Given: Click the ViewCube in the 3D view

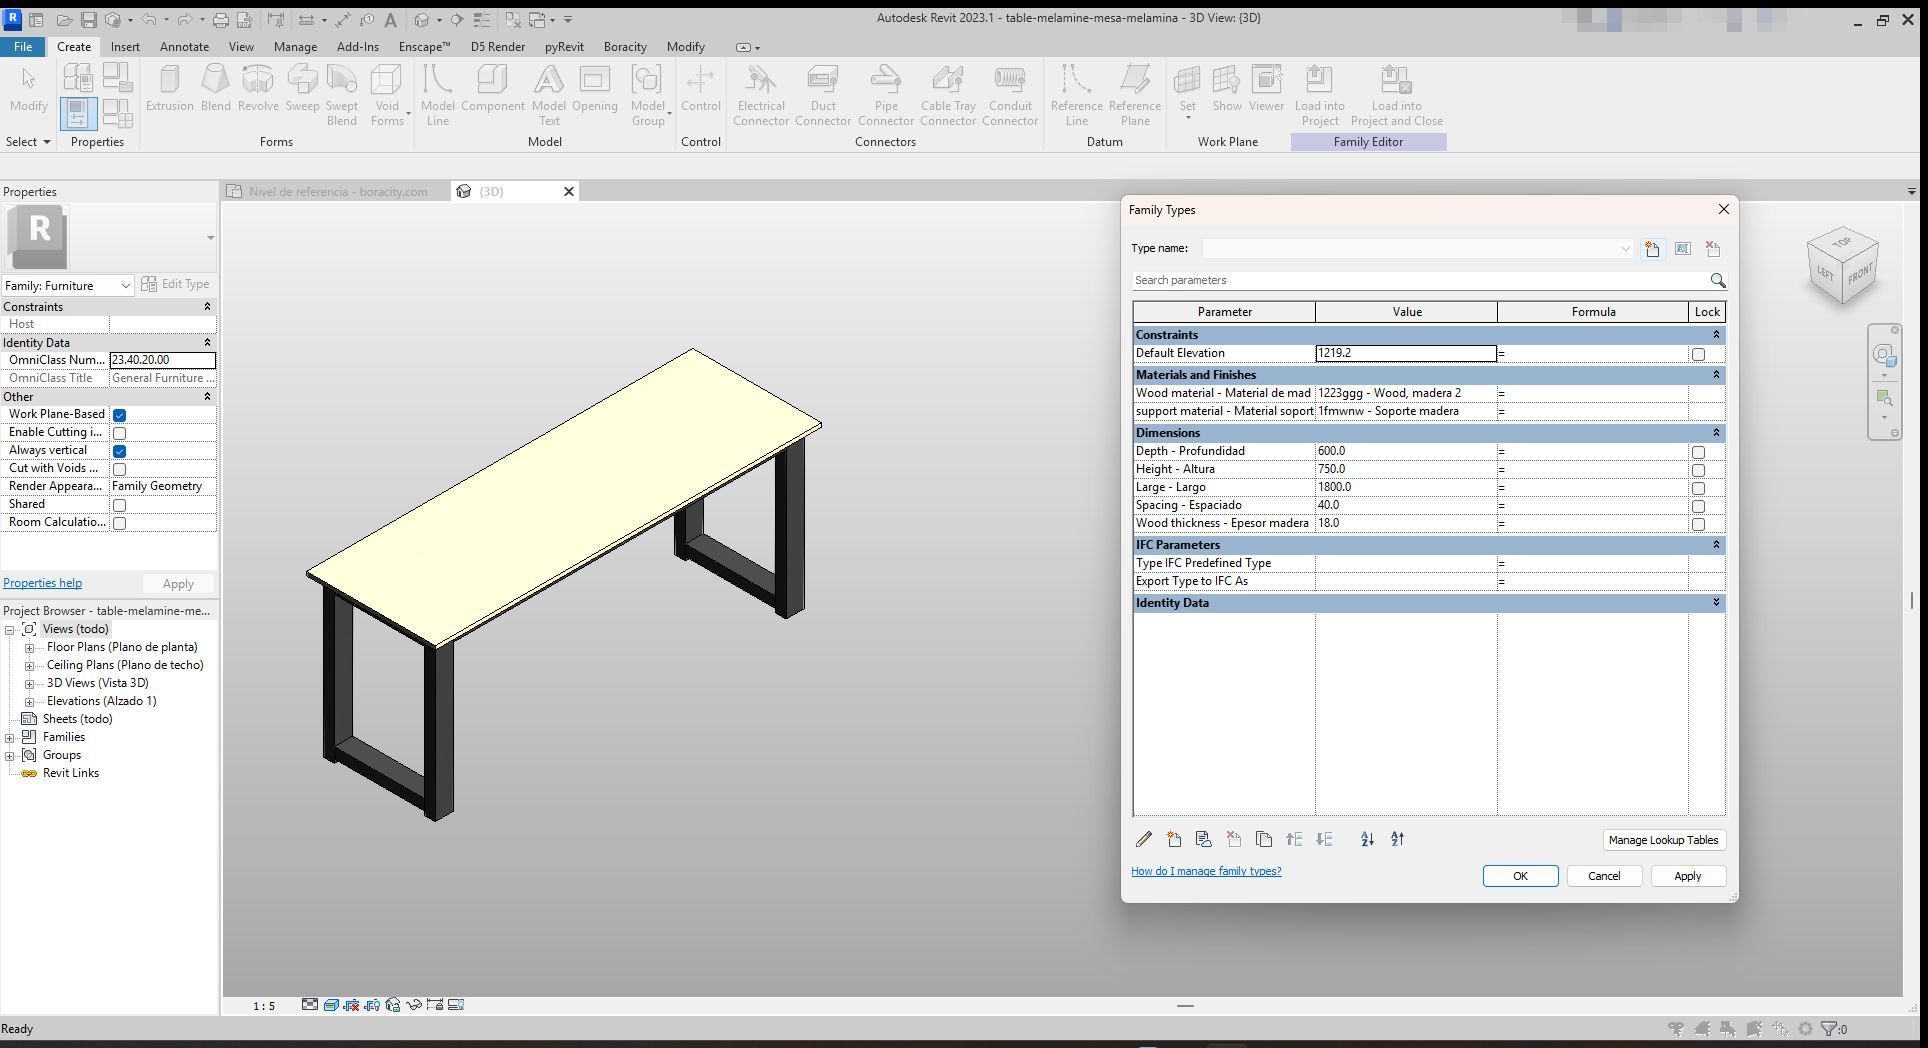Looking at the screenshot, I should coord(1843,267).
